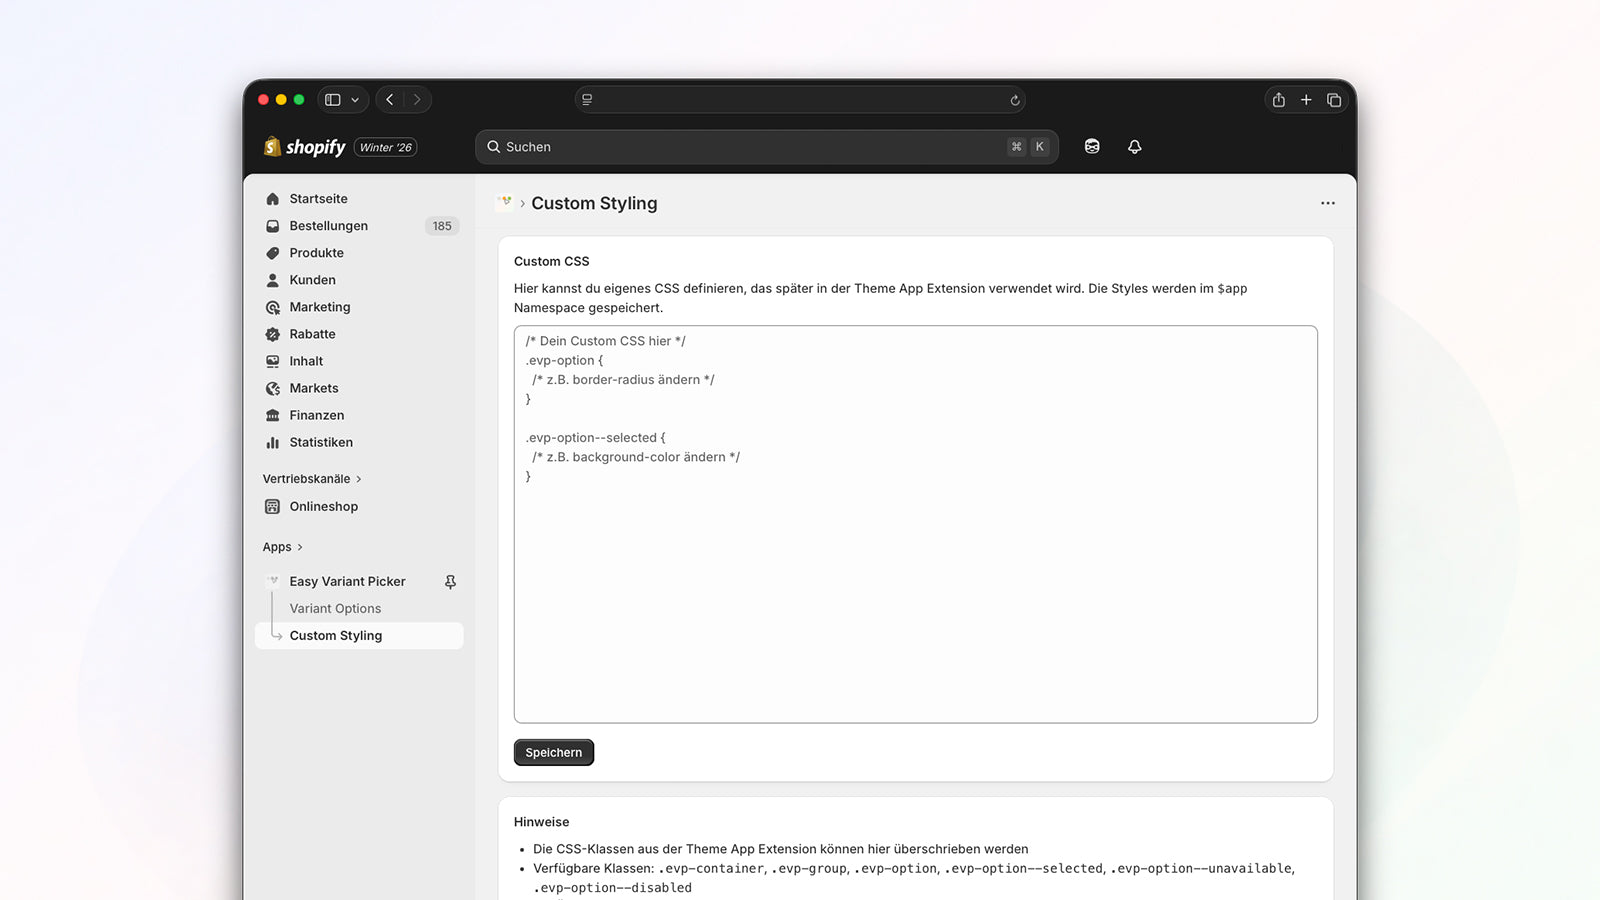Save the CSS with Speichern
This screenshot has height=900, width=1600.
(x=554, y=753)
